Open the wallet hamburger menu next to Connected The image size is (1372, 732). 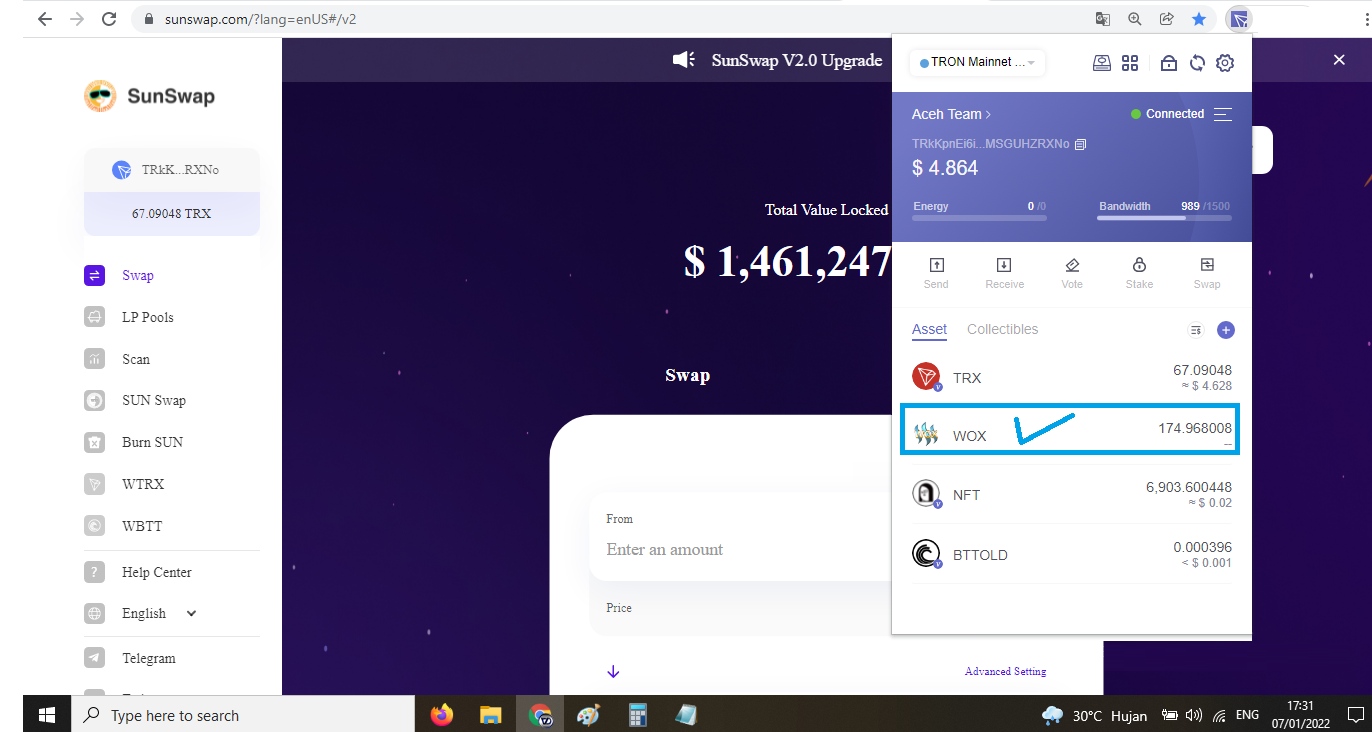(1222, 114)
